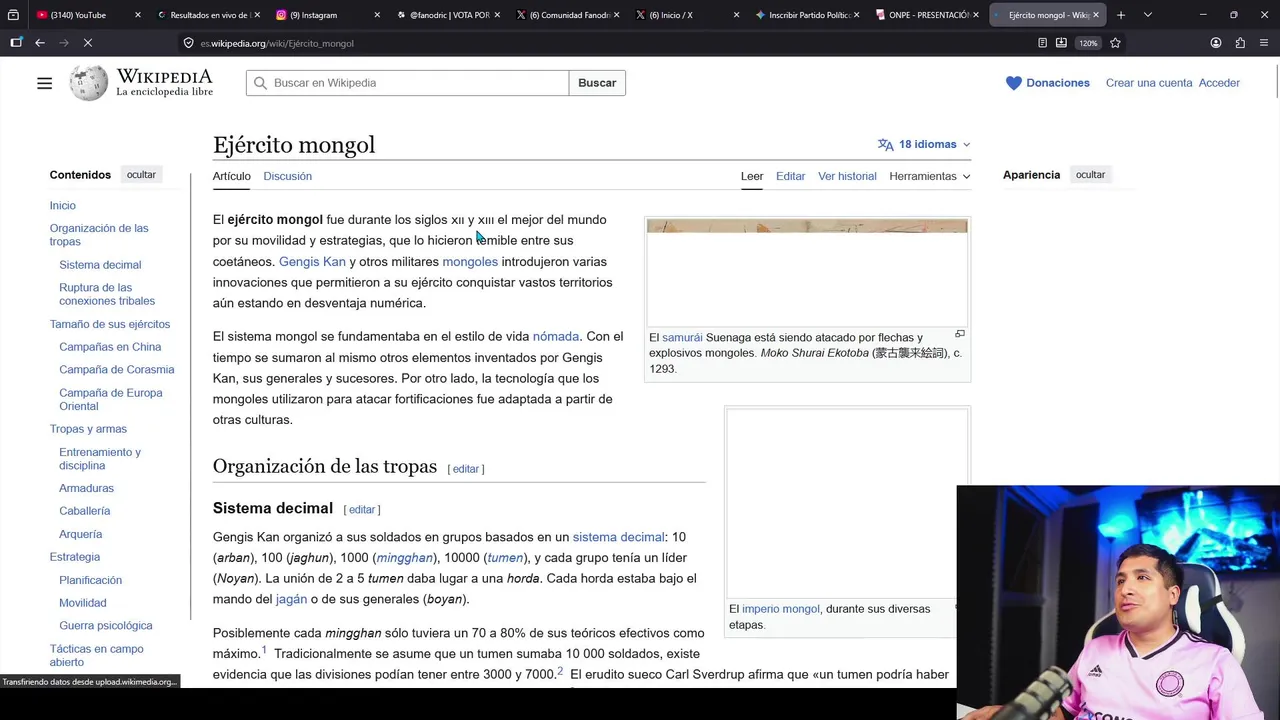Expand the Herramientas dropdown
The image size is (1280, 720).
point(930,176)
